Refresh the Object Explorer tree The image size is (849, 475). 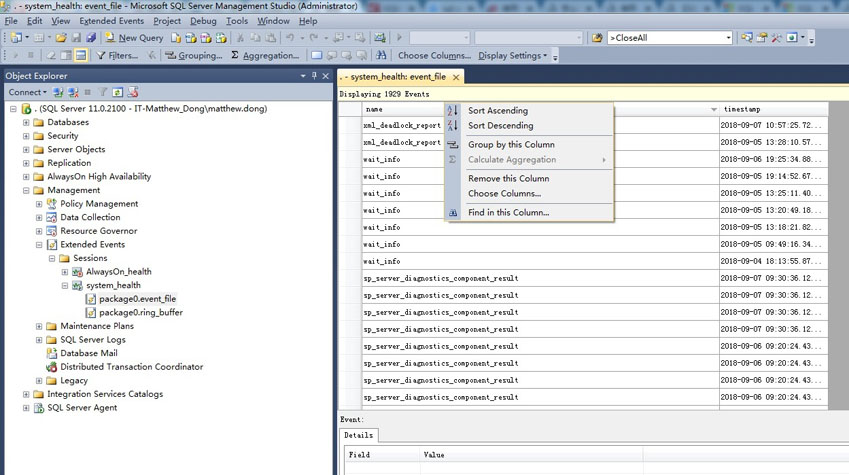[x=117, y=92]
